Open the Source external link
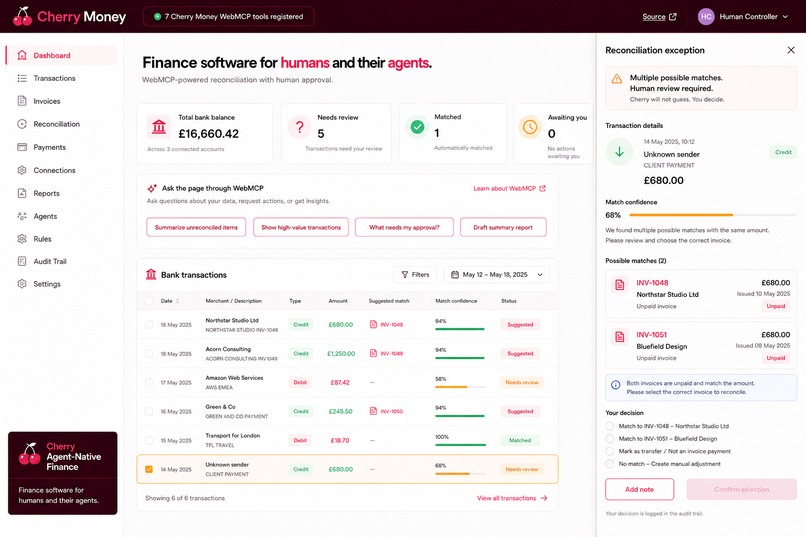The image size is (806, 537). pos(659,16)
